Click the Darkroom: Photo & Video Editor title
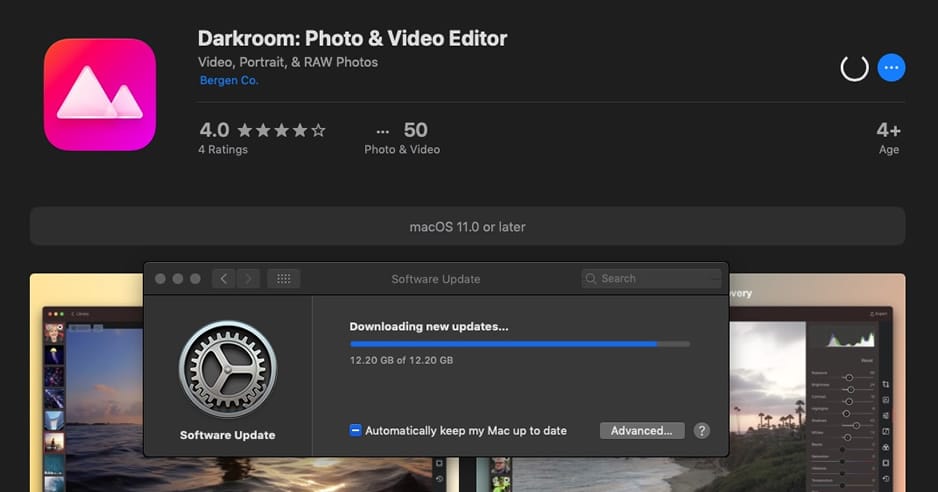 coord(352,38)
